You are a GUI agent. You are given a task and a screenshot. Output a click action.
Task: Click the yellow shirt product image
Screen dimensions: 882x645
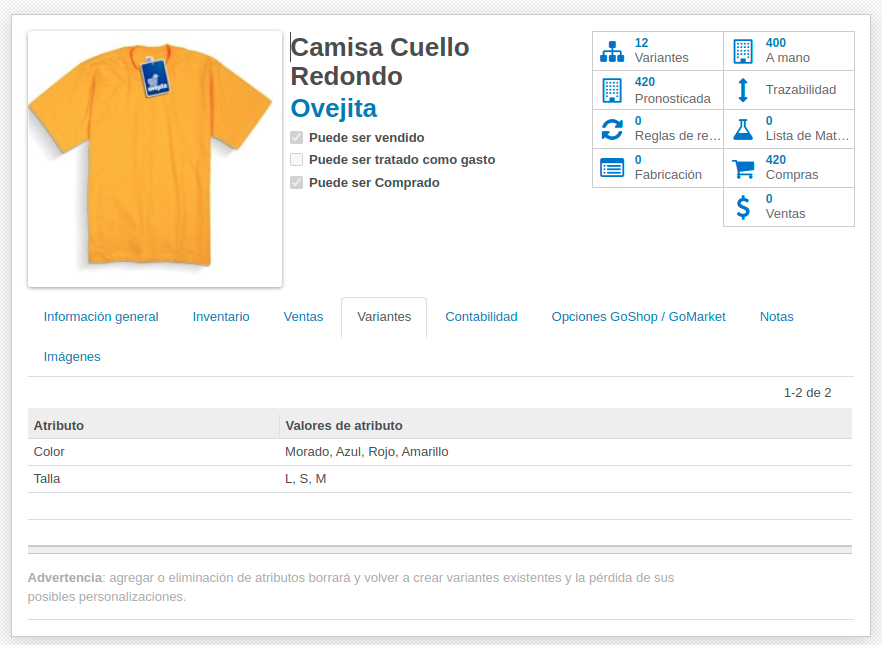tap(155, 159)
